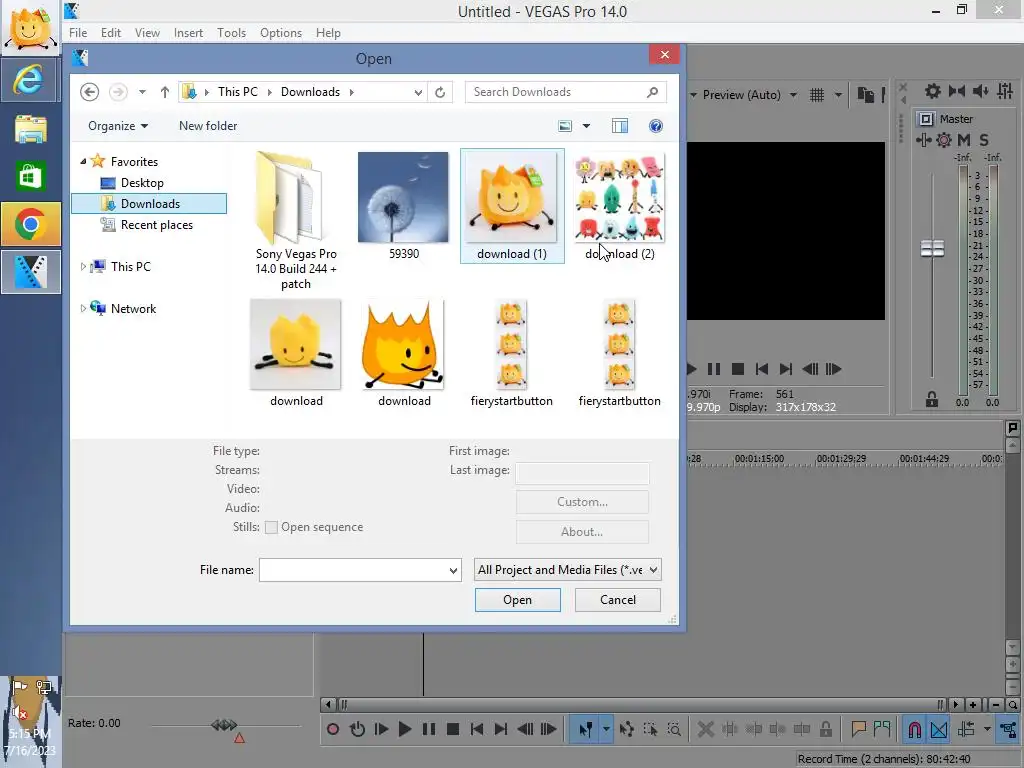The image size is (1024, 768).
Task: Click the preview Overlays grid icon
Action: (817, 95)
